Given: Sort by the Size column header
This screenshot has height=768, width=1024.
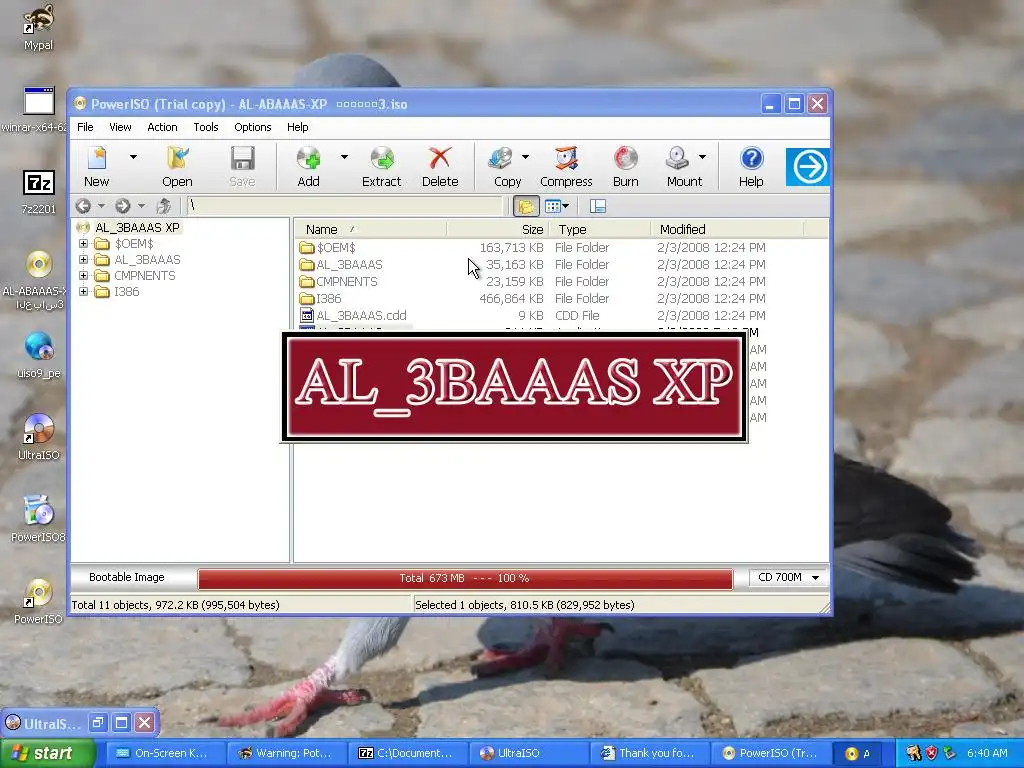Looking at the screenshot, I should point(498,229).
